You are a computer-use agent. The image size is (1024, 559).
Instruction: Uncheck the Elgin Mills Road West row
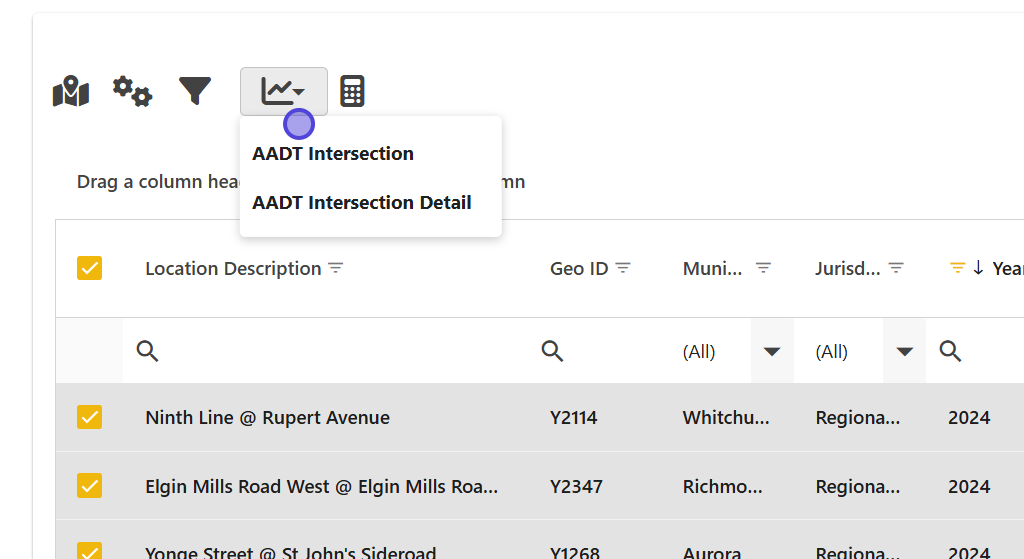coord(90,486)
